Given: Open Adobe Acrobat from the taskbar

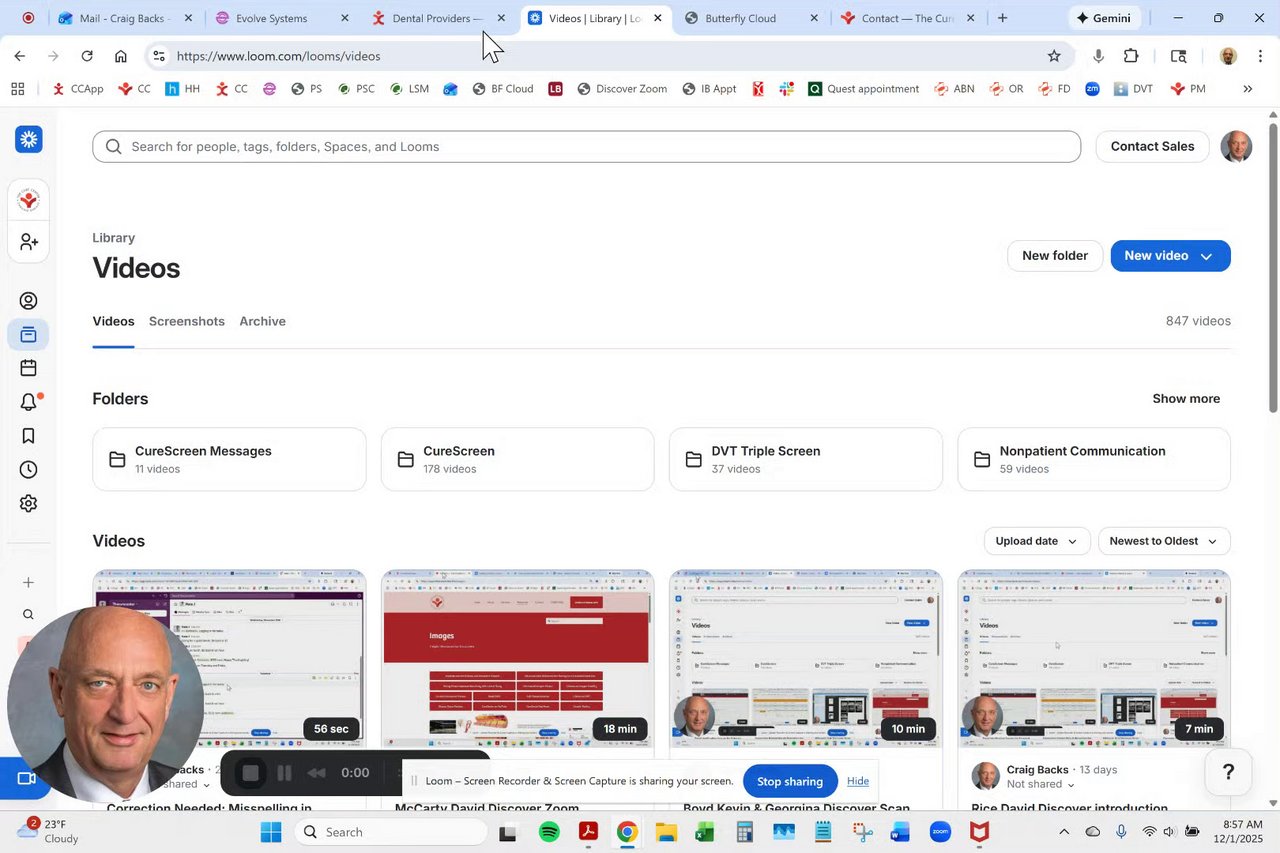Looking at the screenshot, I should (x=588, y=832).
